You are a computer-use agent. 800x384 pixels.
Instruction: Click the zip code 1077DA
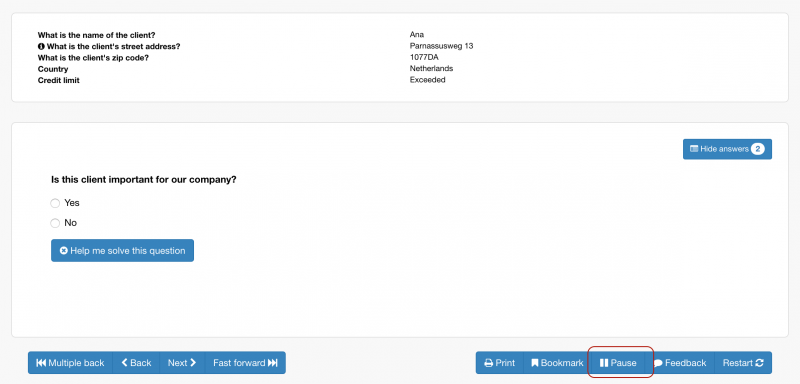pyautogui.click(x=424, y=57)
